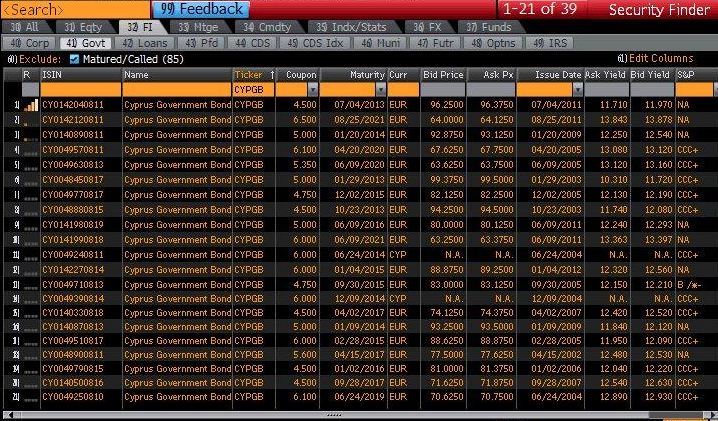Select ISIN CY0049250810
Screen dimensions: 718x421
[73, 397]
